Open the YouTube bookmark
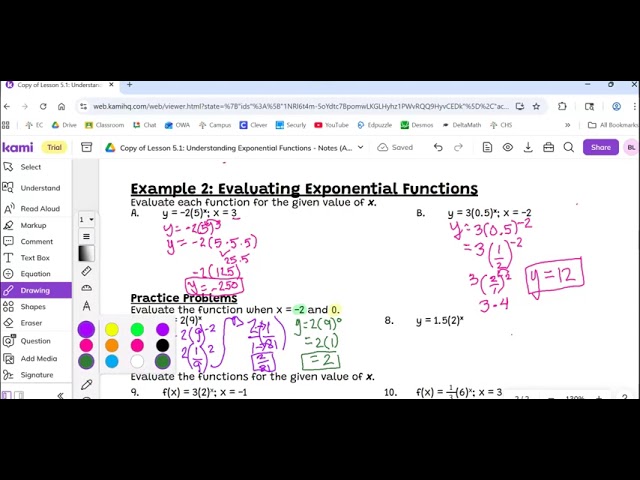The image size is (640, 480). pyautogui.click(x=331, y=125)
